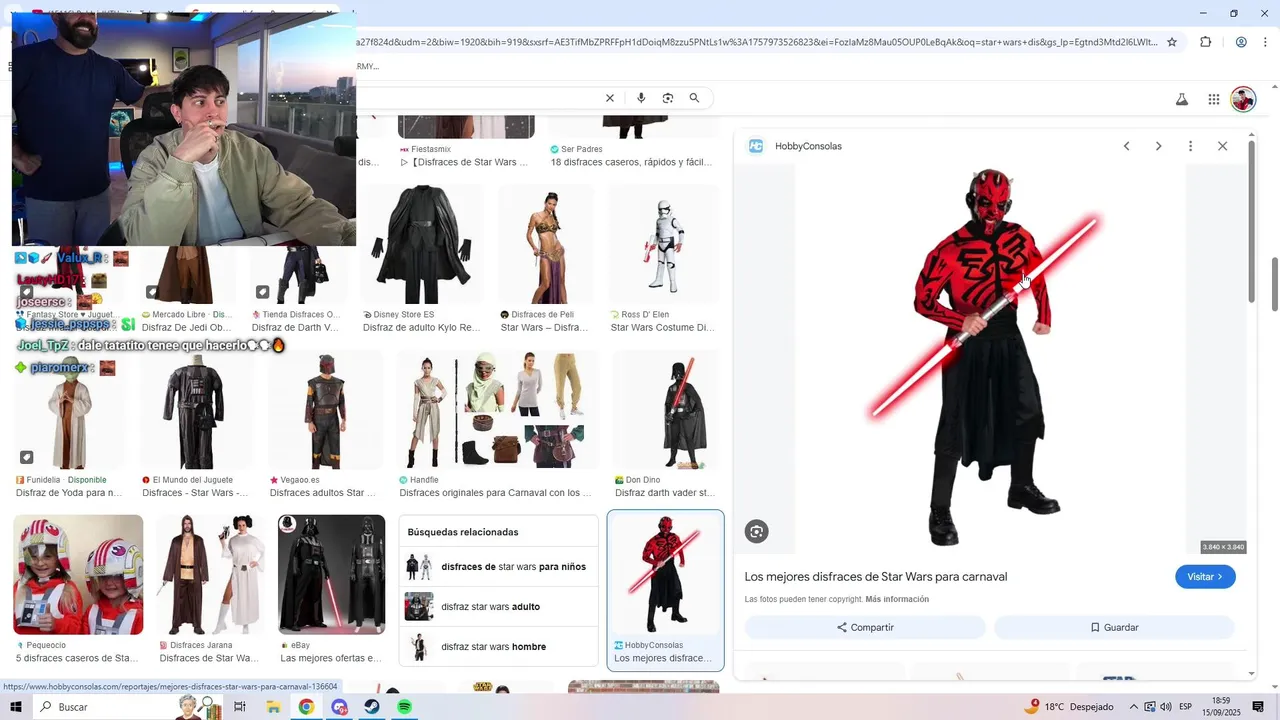Open Chrome extensions puzzle icon
Screen dimensions: 1280x720
pyautogui.click(x=1205, y=42)
